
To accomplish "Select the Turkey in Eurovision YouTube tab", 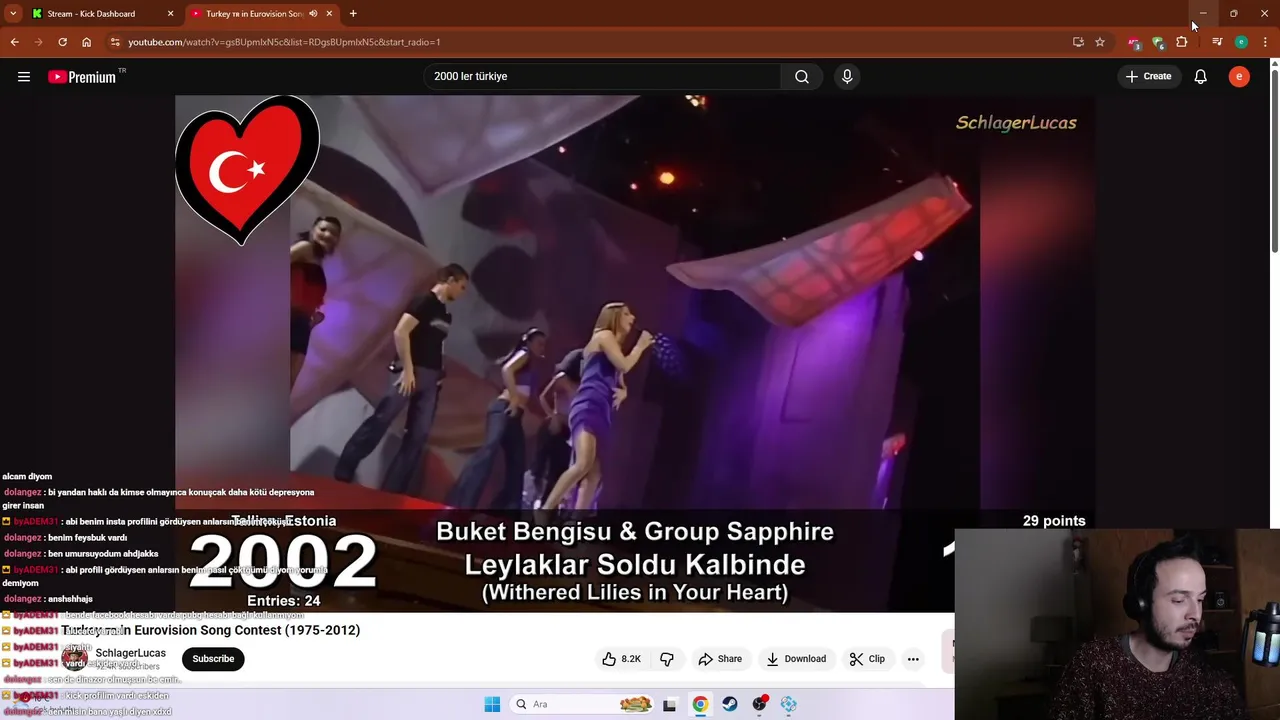I will coord(255,14).
